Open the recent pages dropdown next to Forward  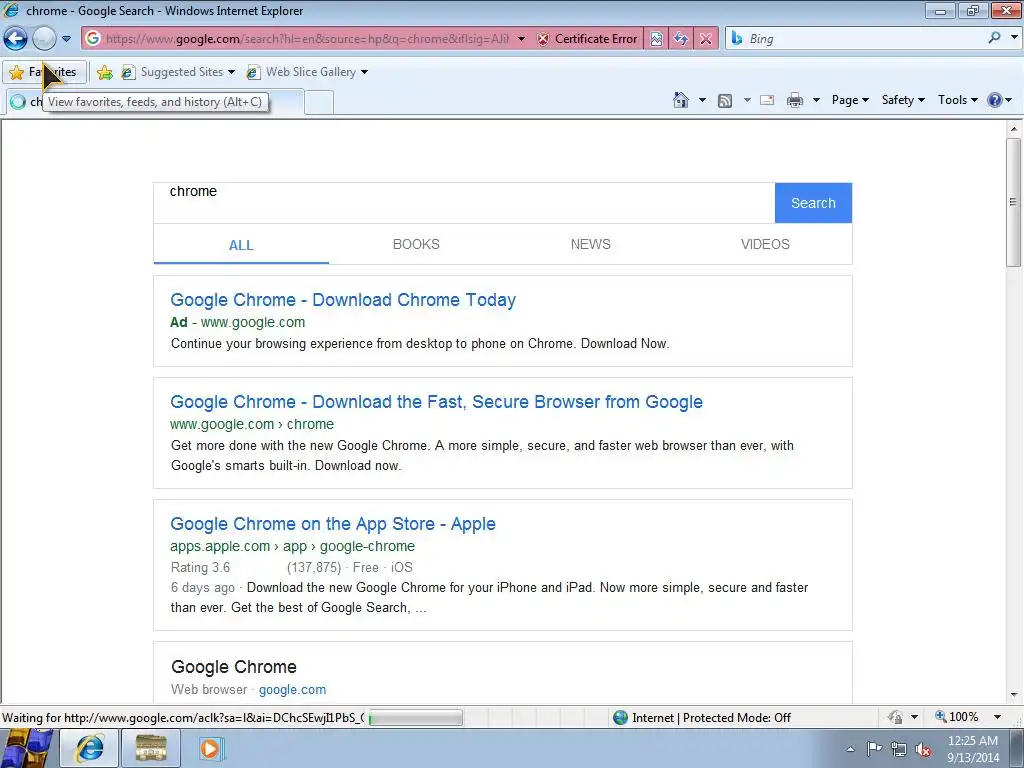click(66, 39)
